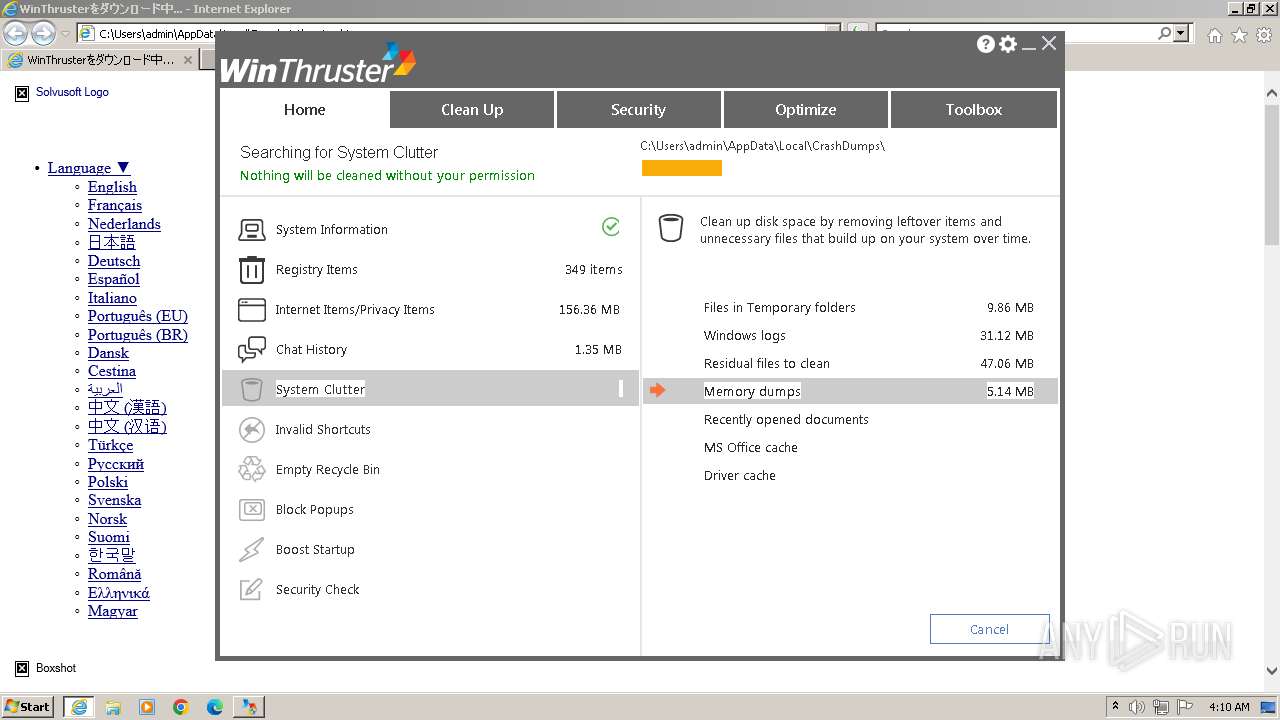The height and width of the screenshot is (720, 1280).
Task: Select the Driver cache row
Action: pyautogui.click(x=850, y=476)
